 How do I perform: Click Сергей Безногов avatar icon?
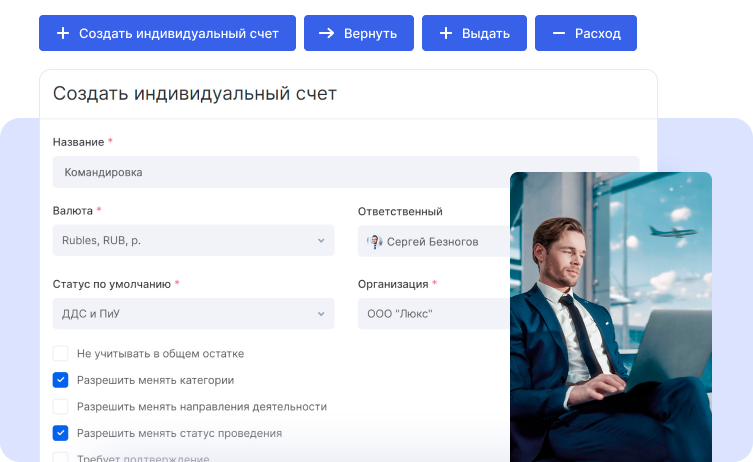pyautogui.click(x=375, y=242)
